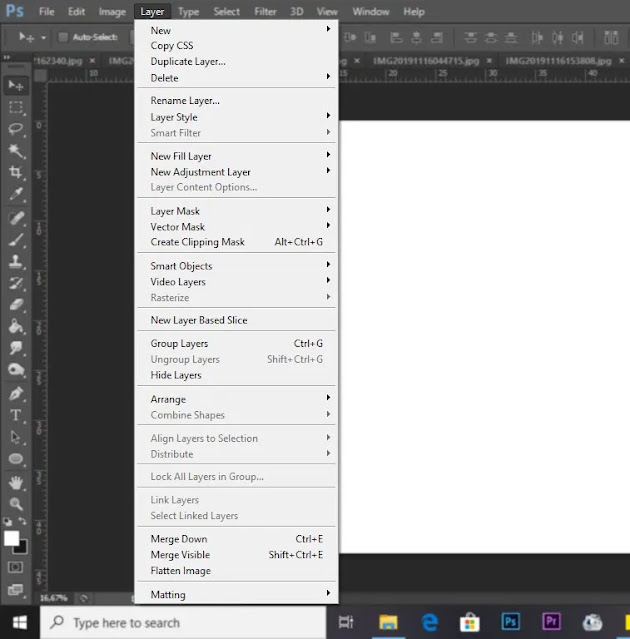Reset default foreground and background colors
The height and width of the screenshot is (639, 630).
(7, 521)
